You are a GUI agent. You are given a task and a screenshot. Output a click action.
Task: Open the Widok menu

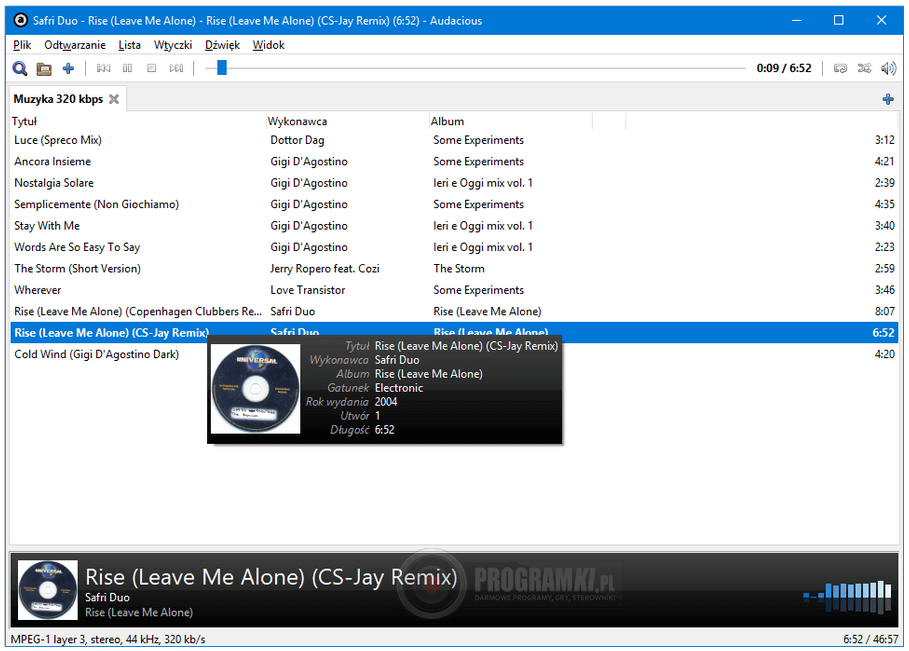click(268, 45)
